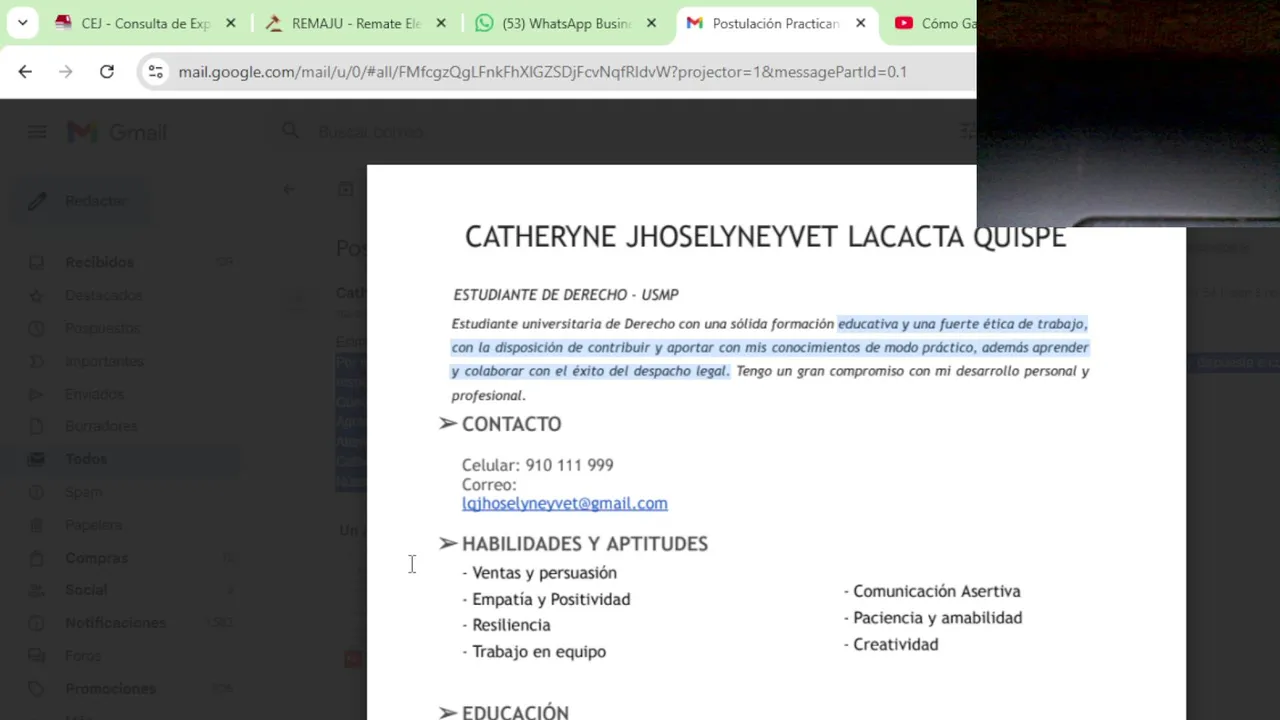Open the Gmail main menu hamburger

pos(37,132)
